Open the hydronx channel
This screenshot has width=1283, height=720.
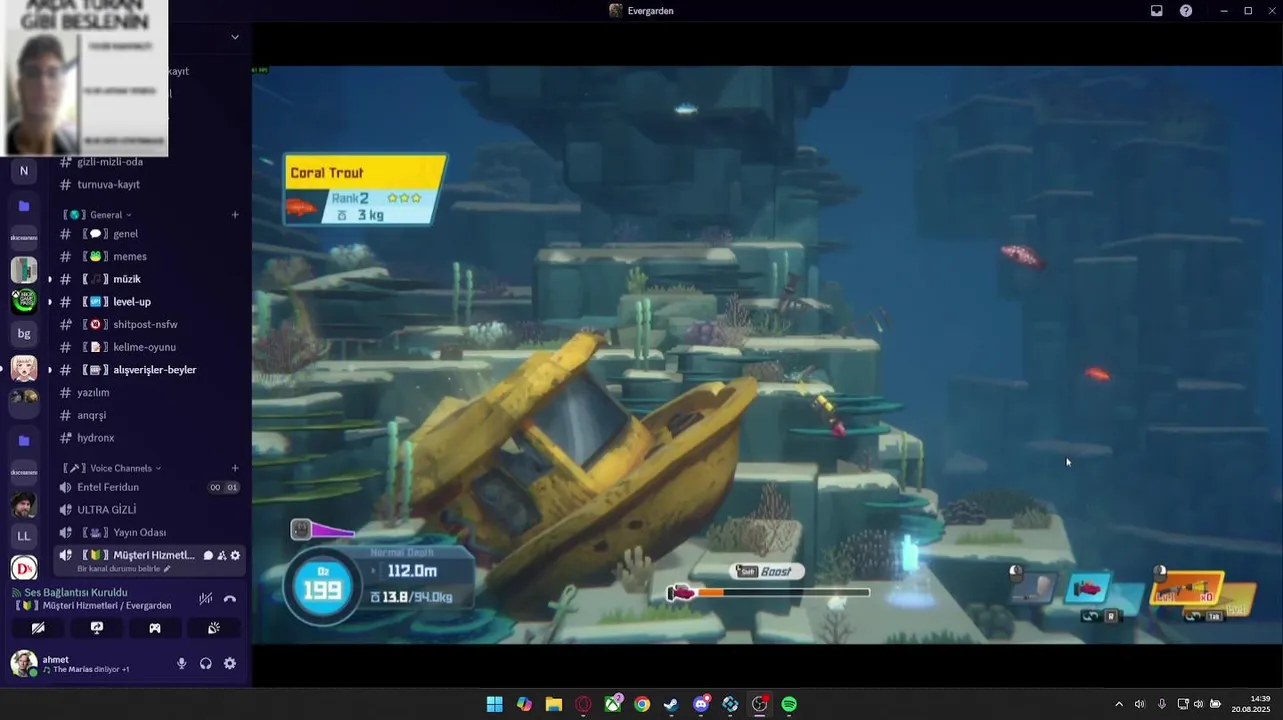point(148,438)
